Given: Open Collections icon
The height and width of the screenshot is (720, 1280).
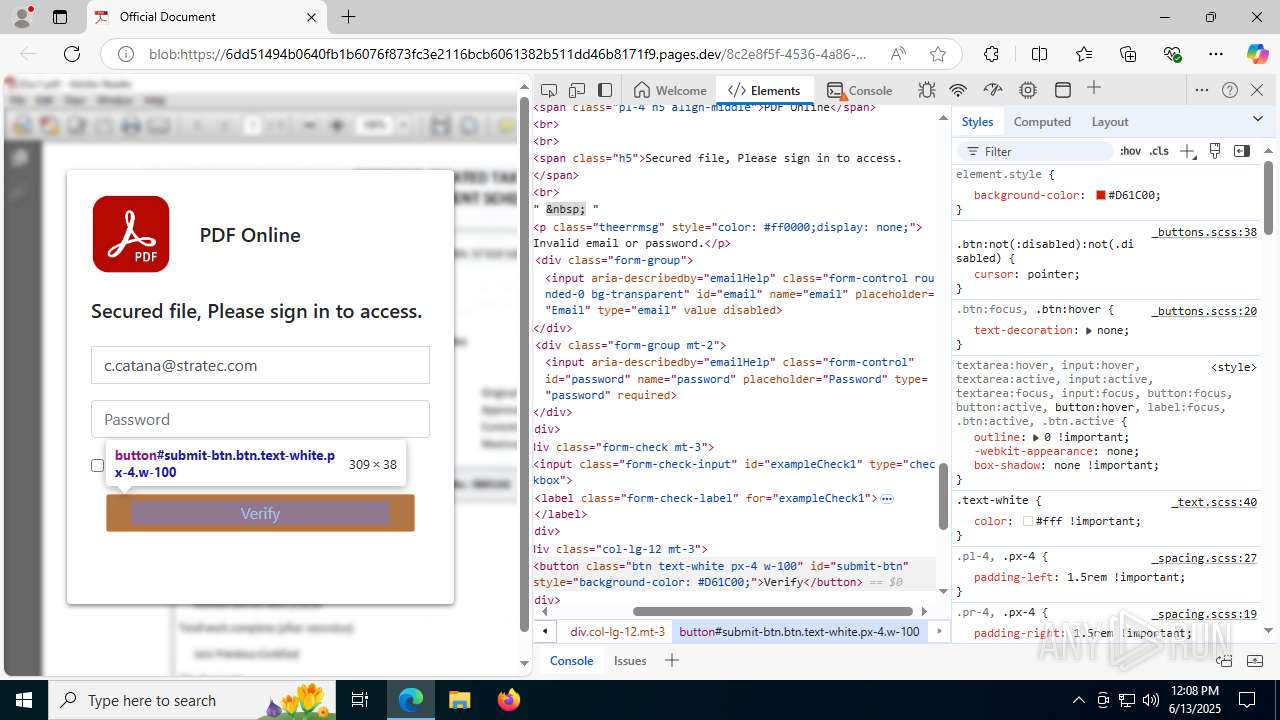Looking at the screenshot, I should [1128, 54].
